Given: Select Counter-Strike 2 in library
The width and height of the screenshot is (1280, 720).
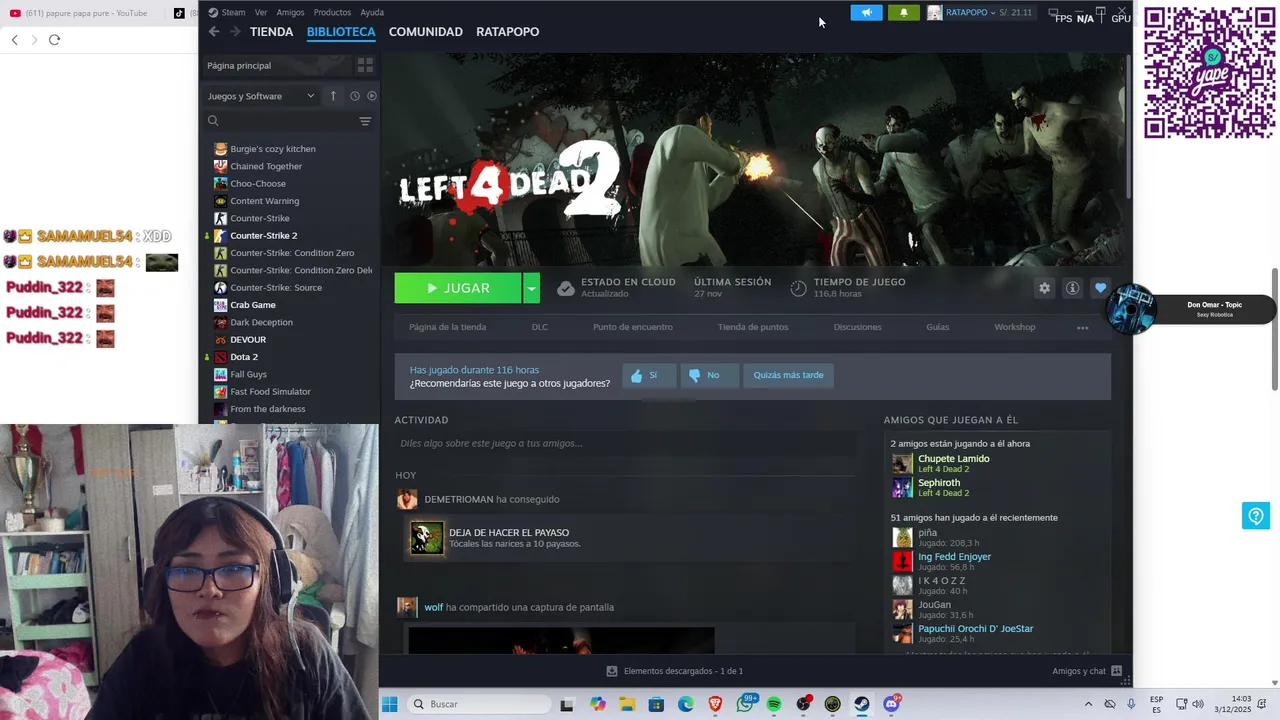Looking at the screenshot, I should pos(263,236).
